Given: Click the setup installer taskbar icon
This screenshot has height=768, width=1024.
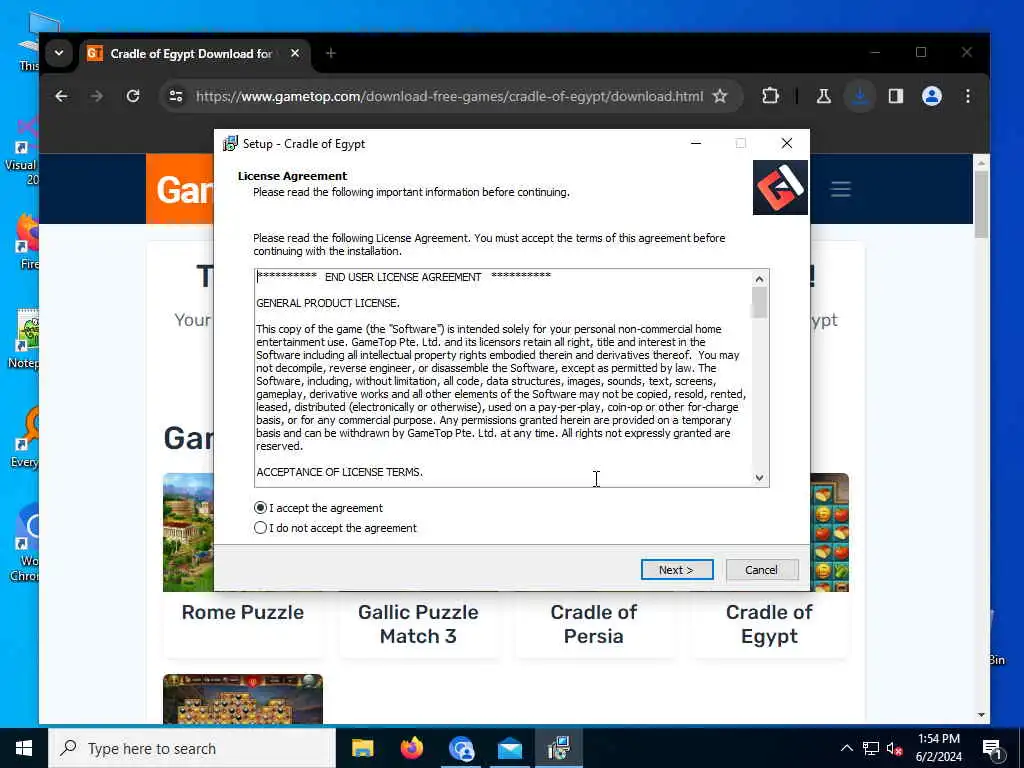Looking at the screenshot, I should (x=559, y=748).
